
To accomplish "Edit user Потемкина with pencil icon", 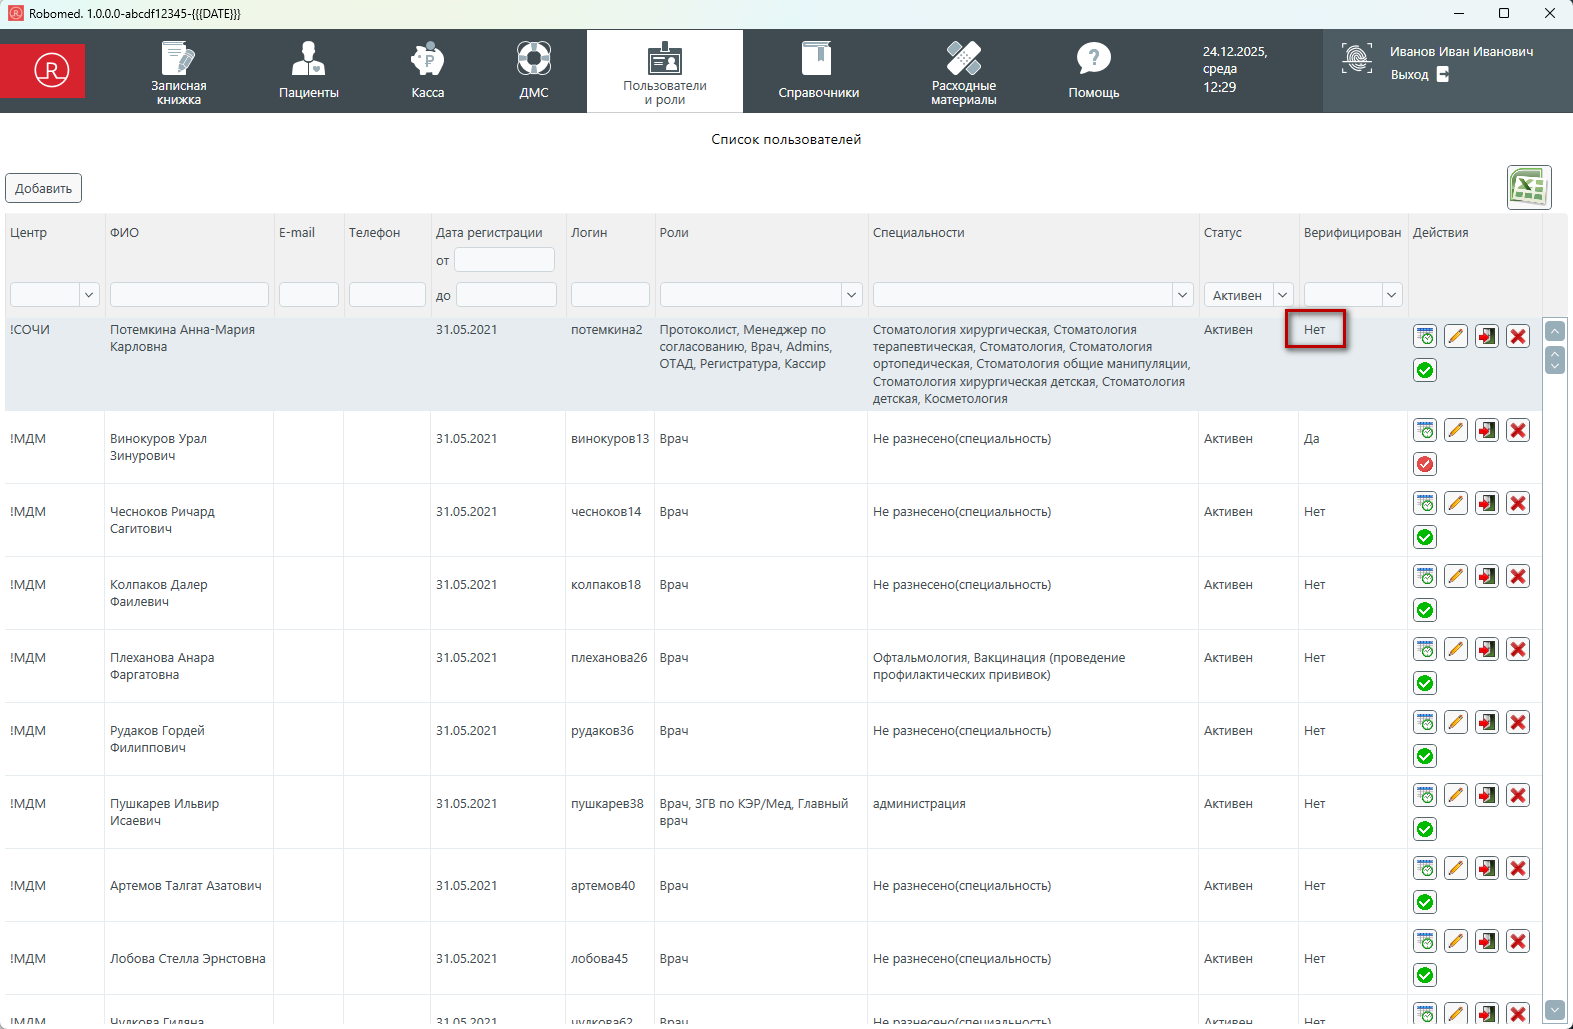I will tap(1456, 336).
